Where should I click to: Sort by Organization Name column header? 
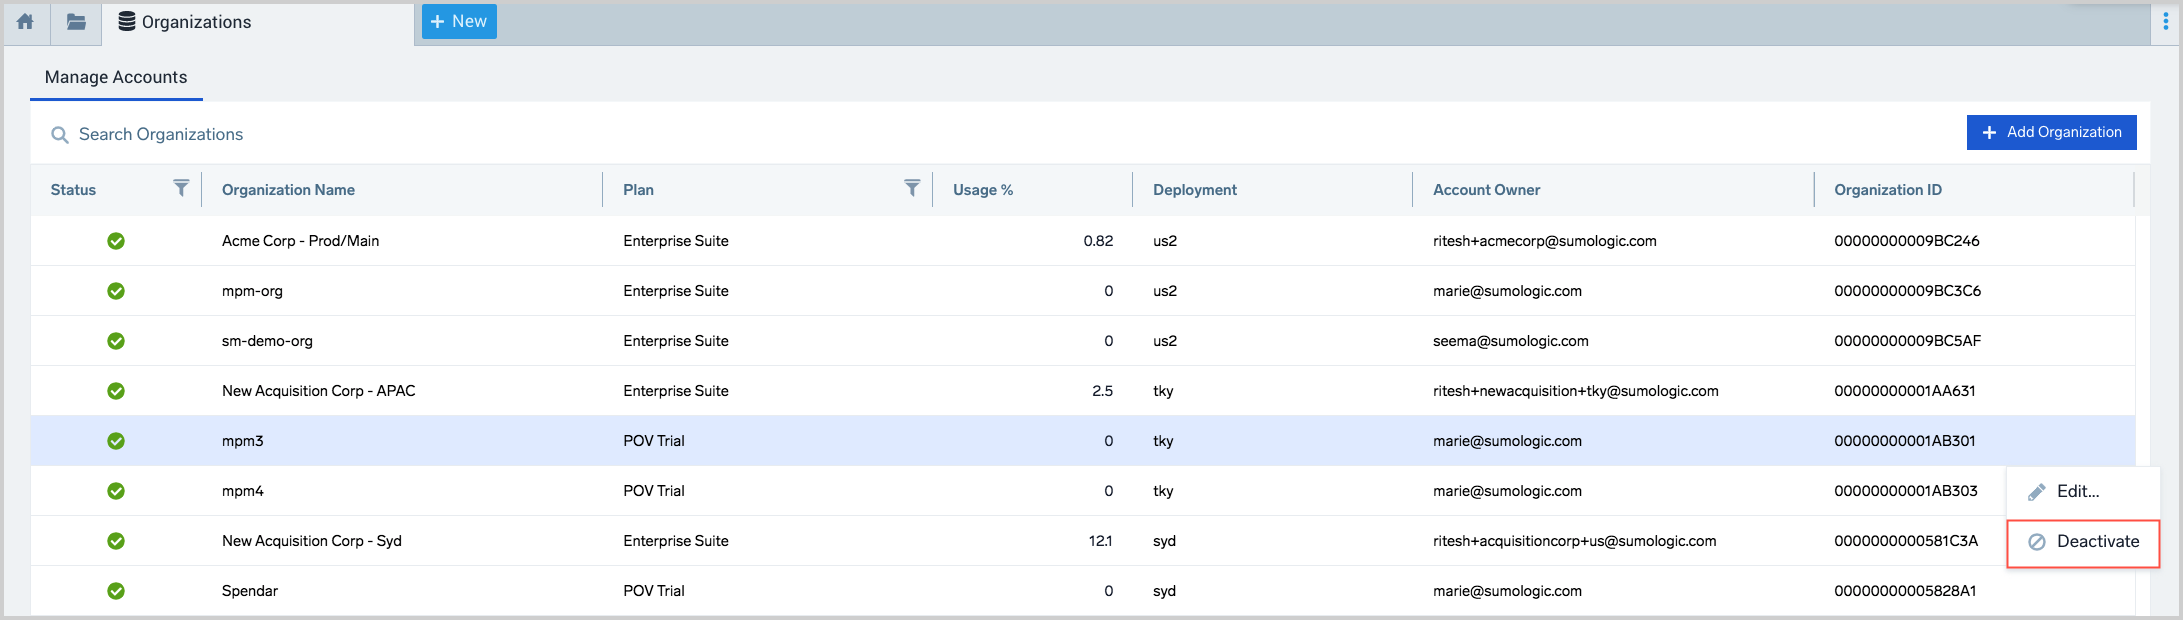288,190
